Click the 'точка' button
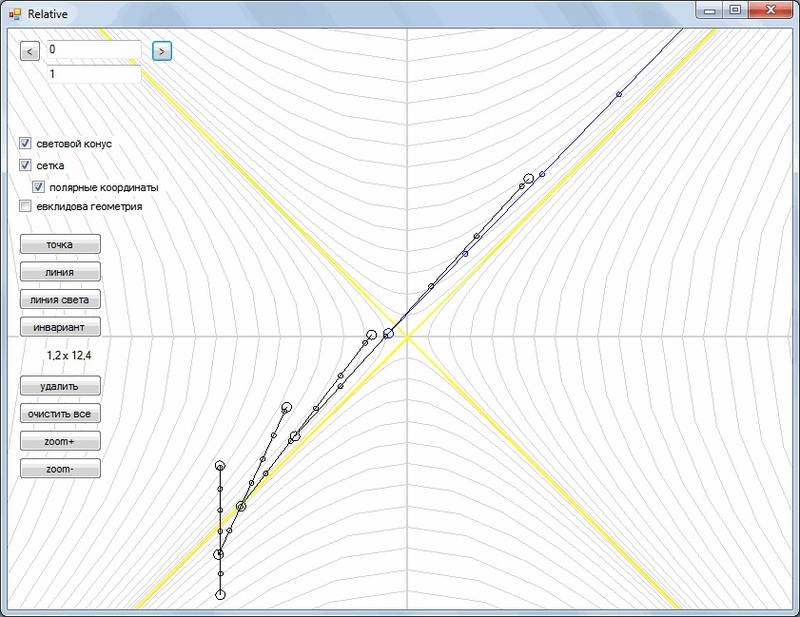This screenshot has width=800, height=617. (60, 244)
